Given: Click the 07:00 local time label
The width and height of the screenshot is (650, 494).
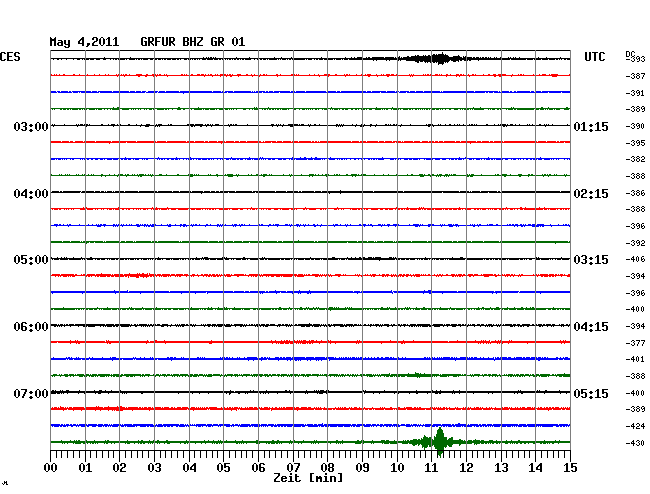Looking at the screenshot, I should (x=31, y=393).
